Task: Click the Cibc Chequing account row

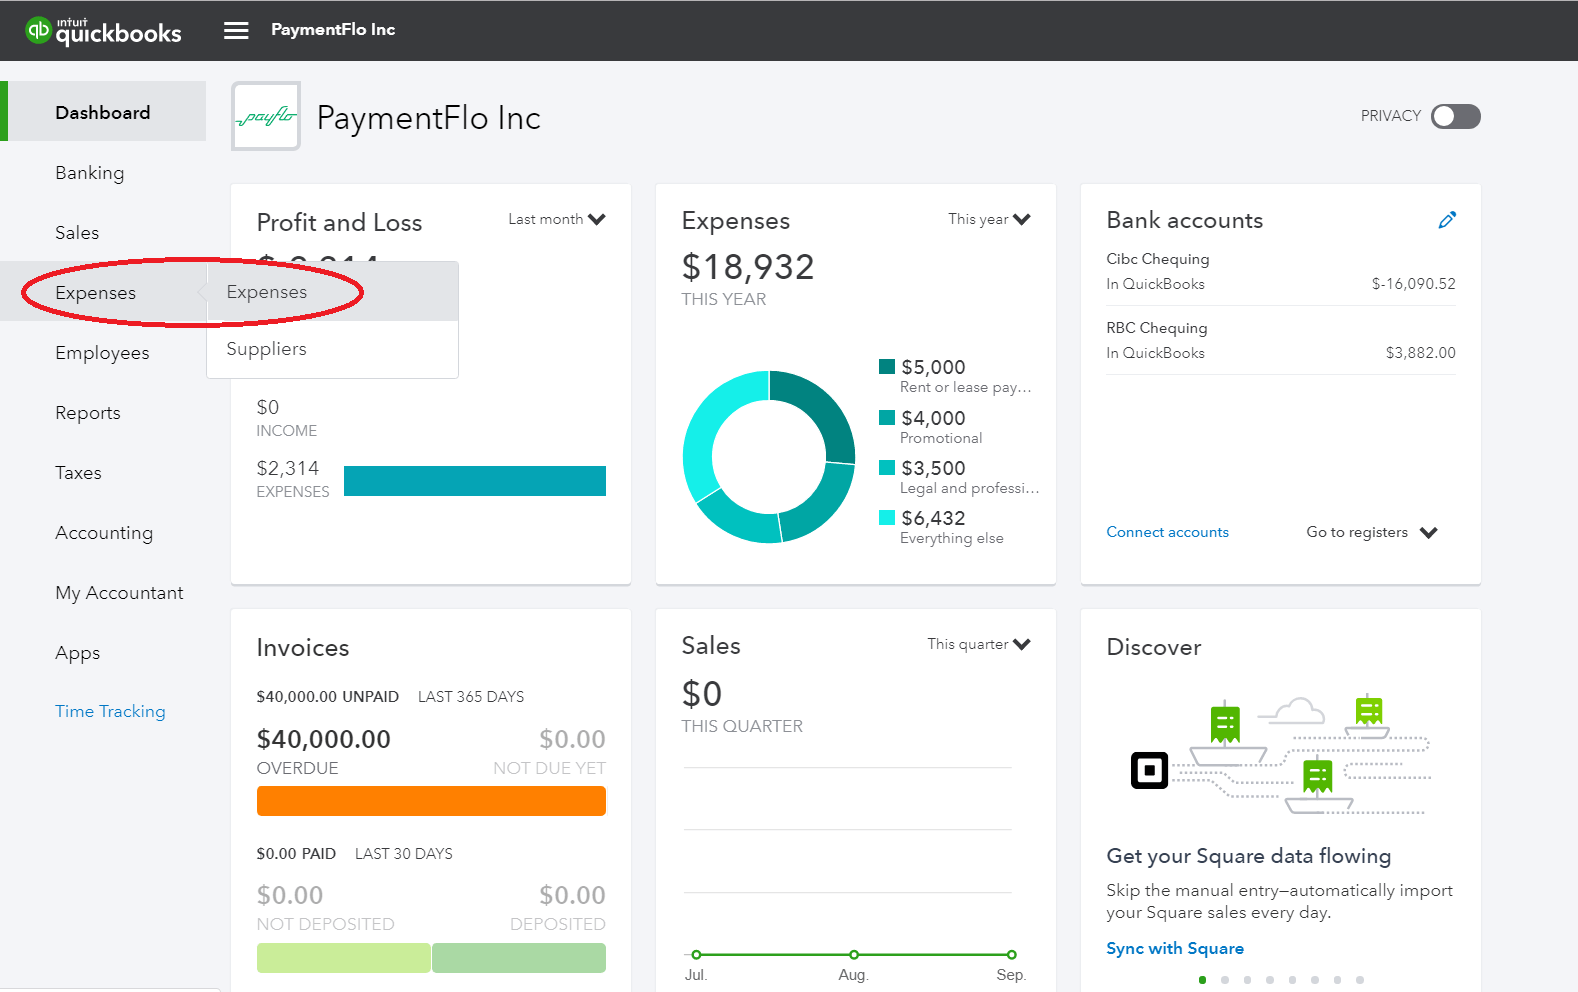Action: click(1281, 271)
